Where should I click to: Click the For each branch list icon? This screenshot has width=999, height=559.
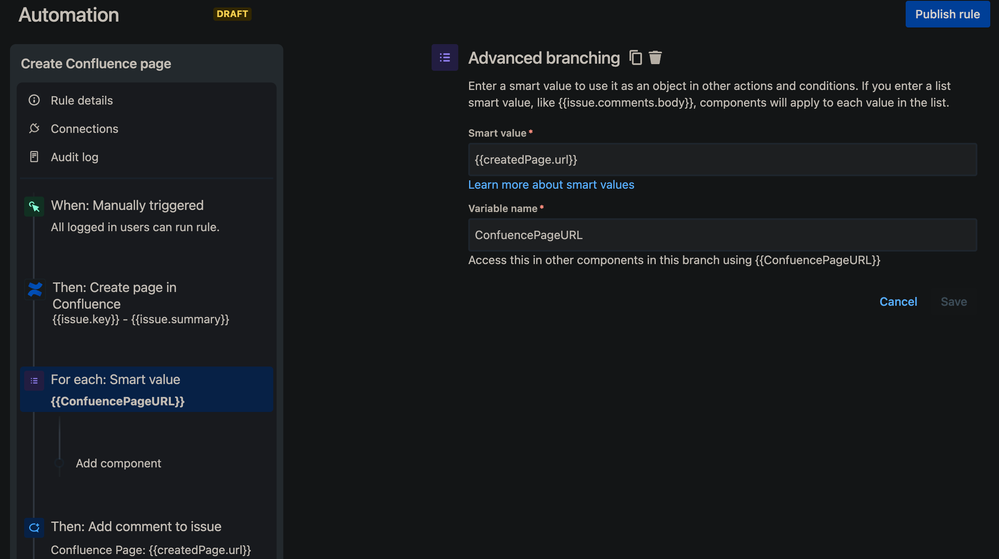pos(34,381)
